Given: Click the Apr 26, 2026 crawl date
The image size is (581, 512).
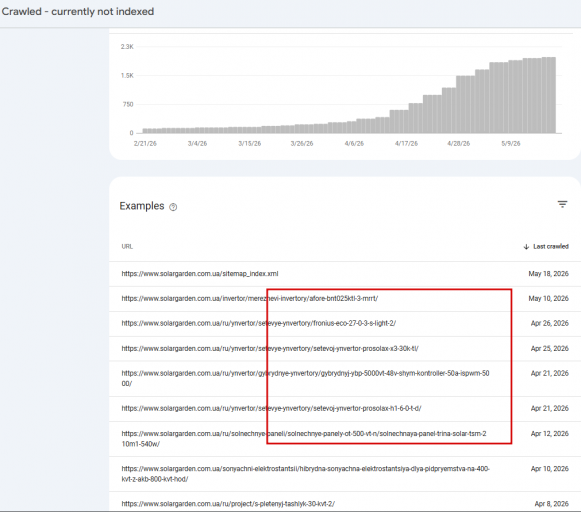Looking at the screenshot, I should pos(550,323).
